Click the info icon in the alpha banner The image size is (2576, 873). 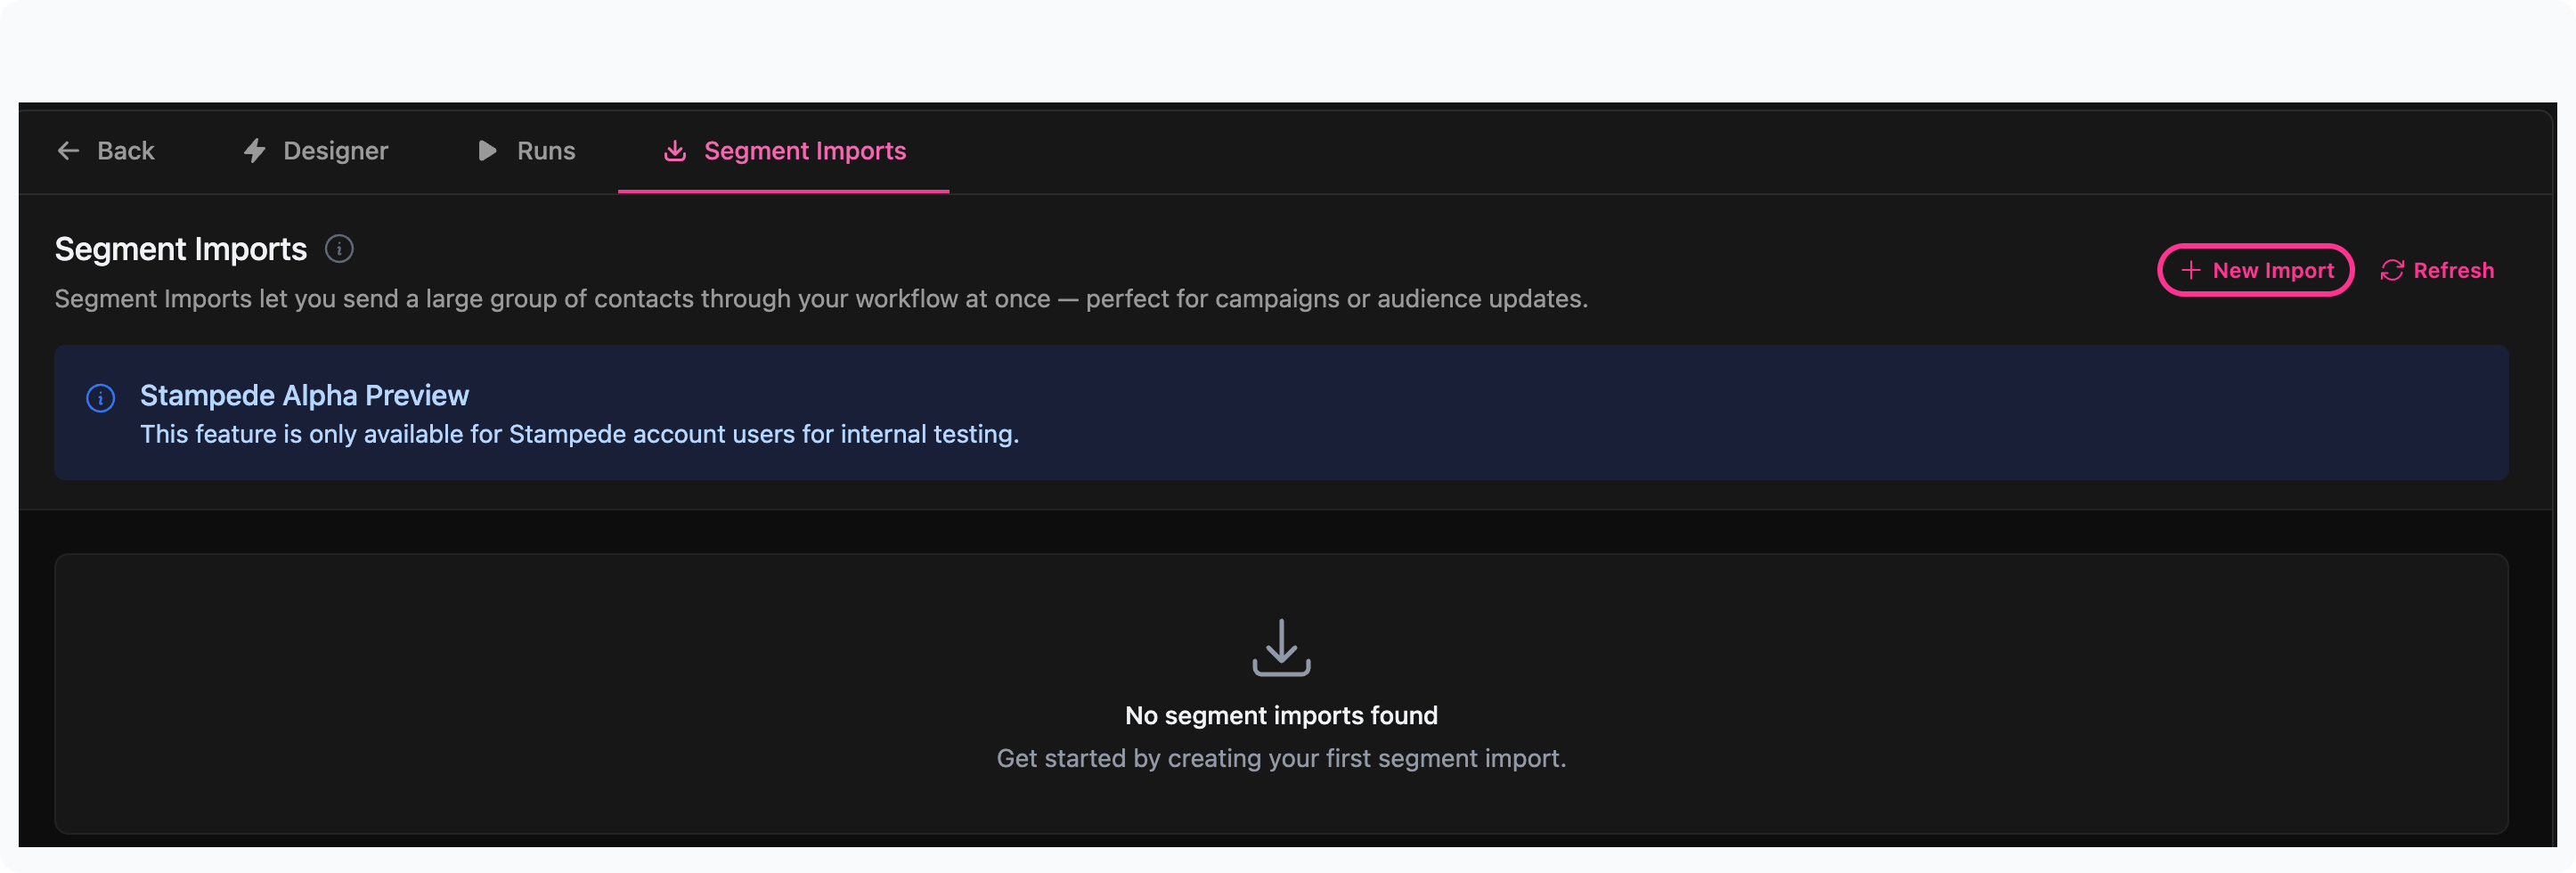coord(101,398)
